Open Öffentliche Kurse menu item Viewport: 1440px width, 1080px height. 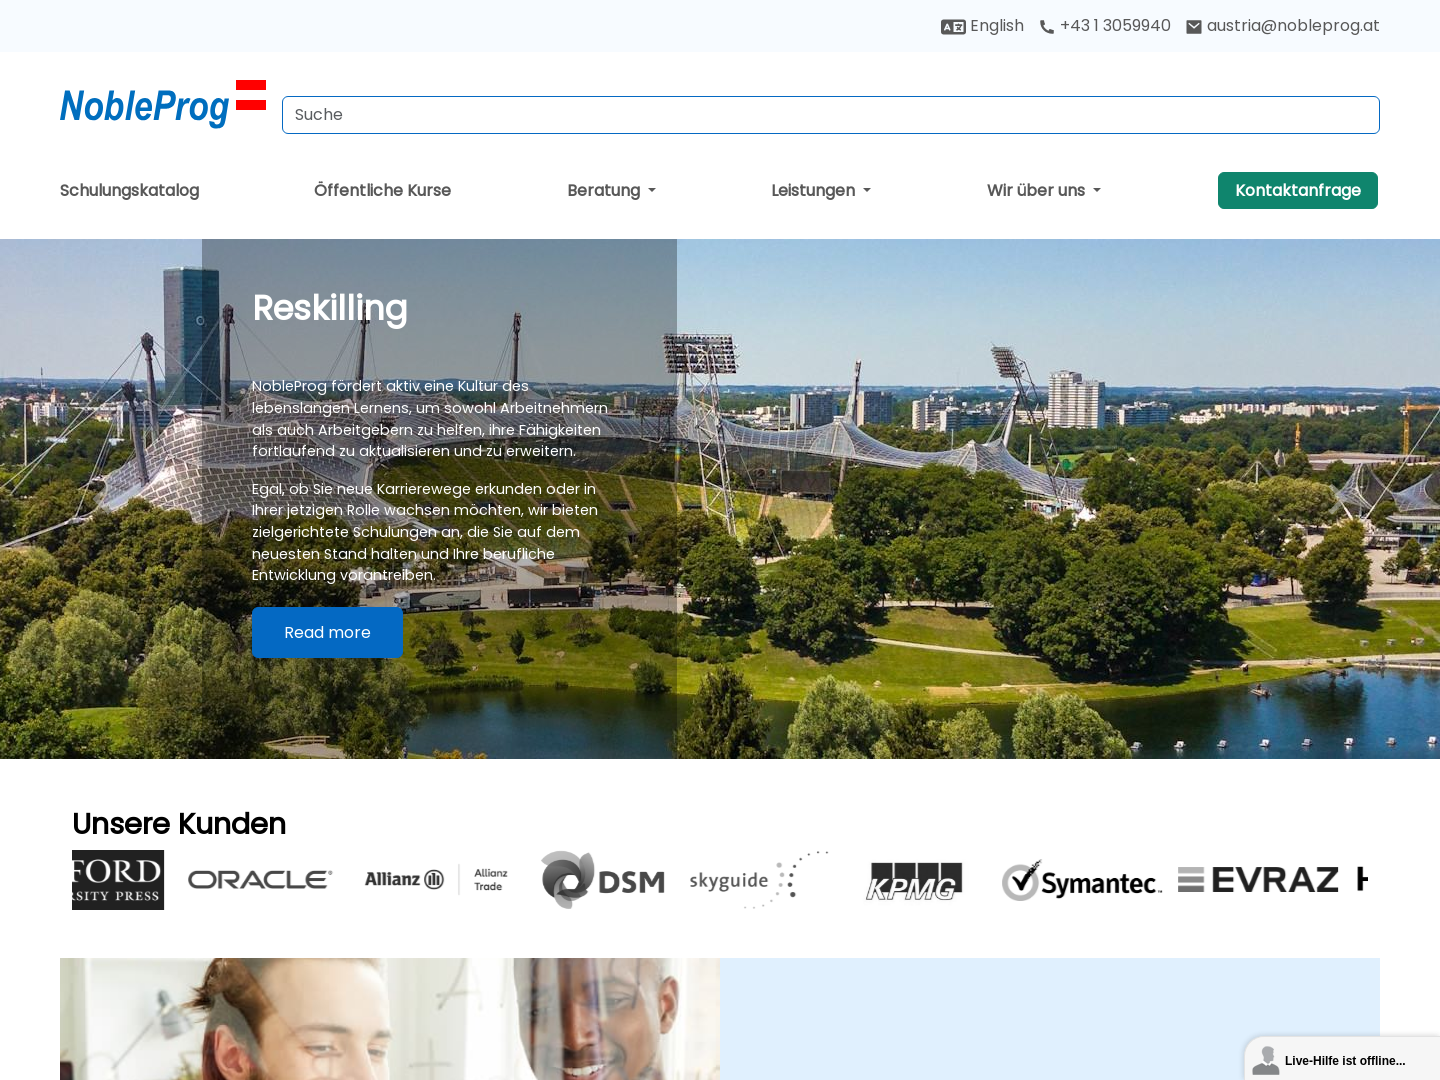tap(382, 190)
